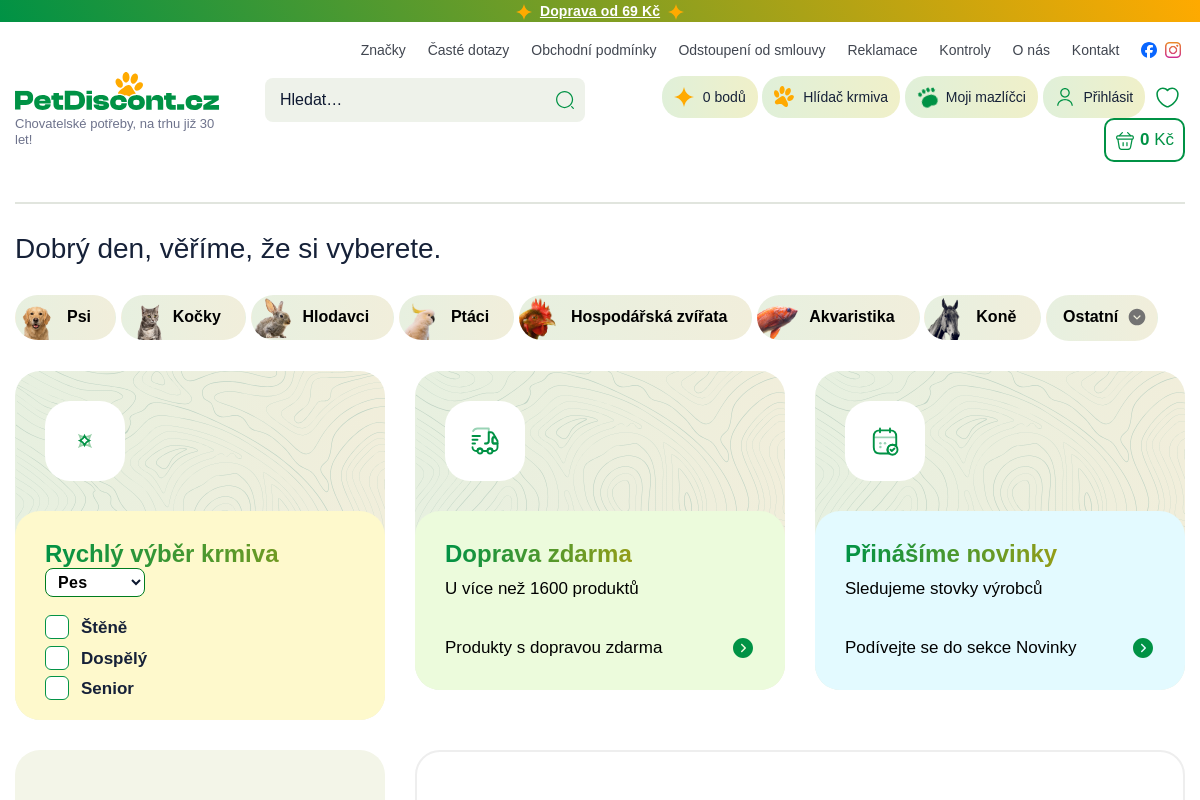
Task: Open the Kočky category
Action: 183,317
